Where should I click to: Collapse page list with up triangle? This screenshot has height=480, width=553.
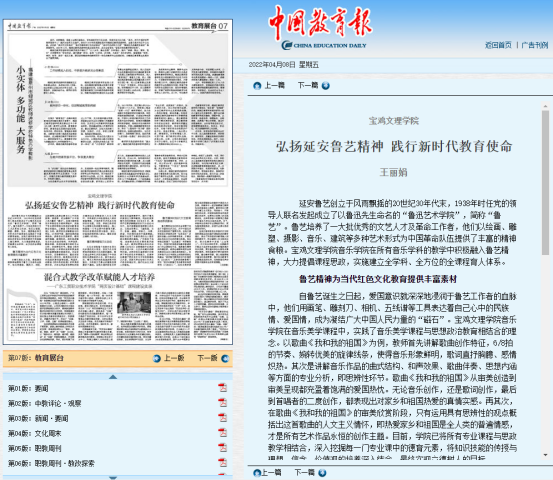click(x=113, y=377)
